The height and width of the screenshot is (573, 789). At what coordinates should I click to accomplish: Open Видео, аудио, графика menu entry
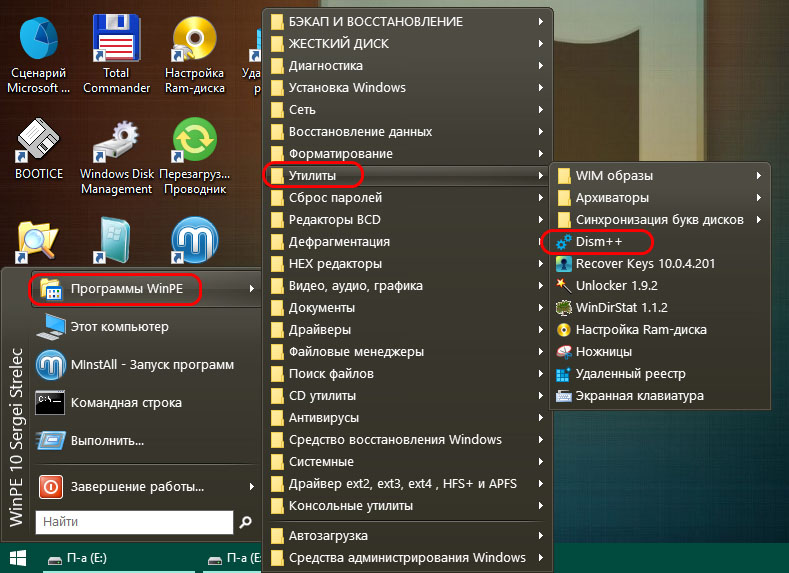coord(407,286)
